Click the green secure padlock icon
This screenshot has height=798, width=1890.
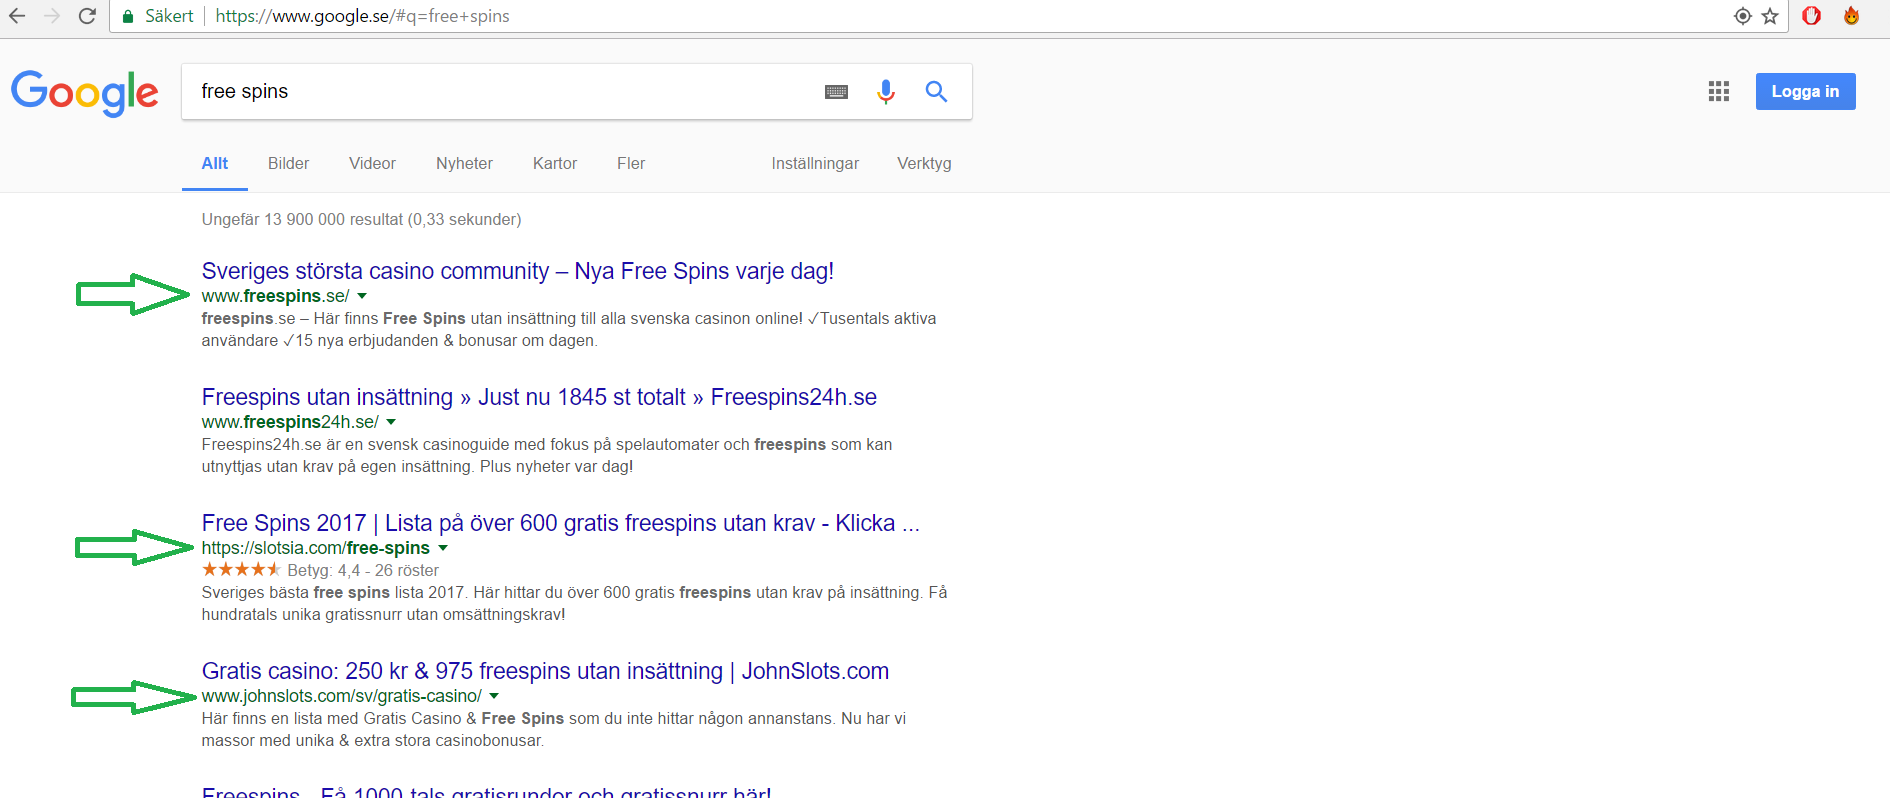127,16
